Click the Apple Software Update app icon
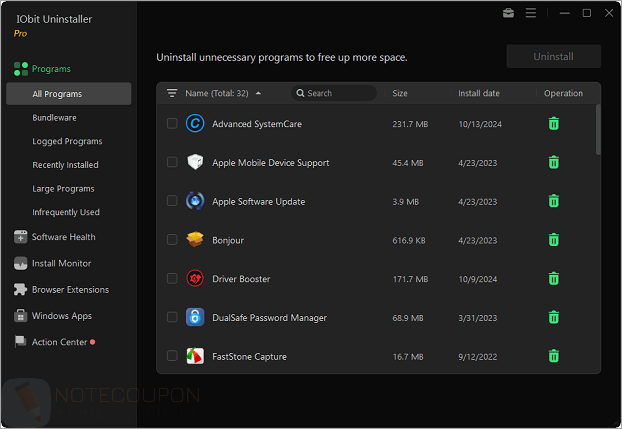 click(195, 201)
